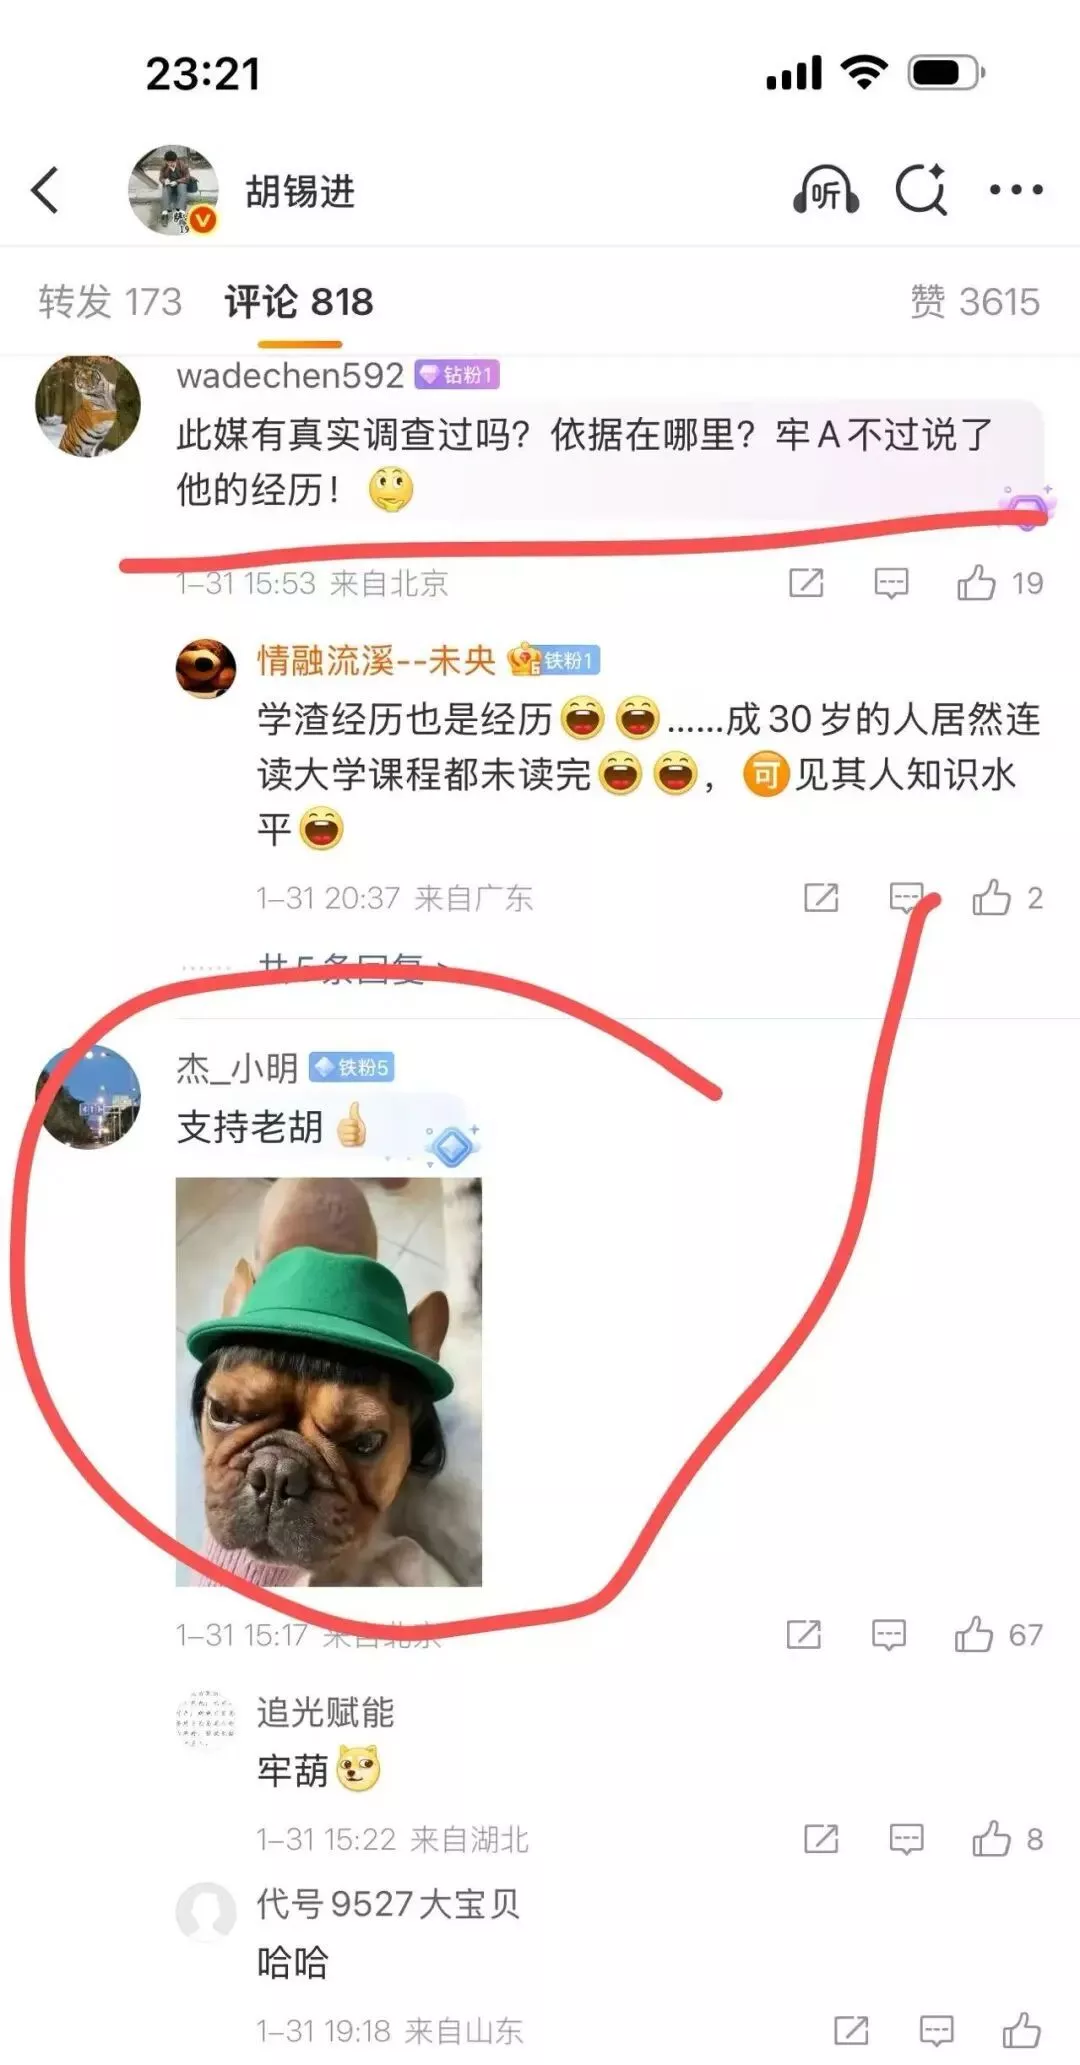Viewport: 1080px width, 2065px height.
Task: Repost wadechen592's comment via share icon
Action: 806,583
